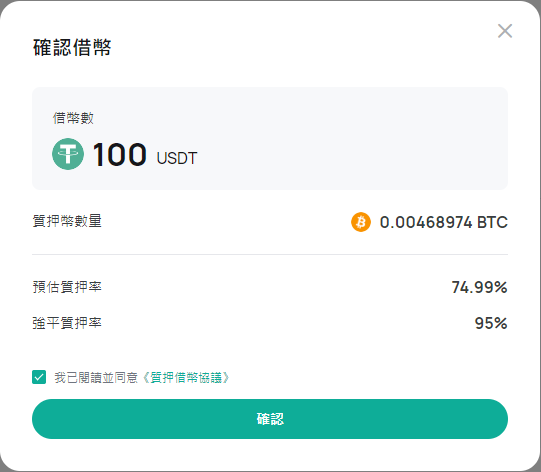Click the 強平質押率 label
541x472 pixels.
pos(67,323)
